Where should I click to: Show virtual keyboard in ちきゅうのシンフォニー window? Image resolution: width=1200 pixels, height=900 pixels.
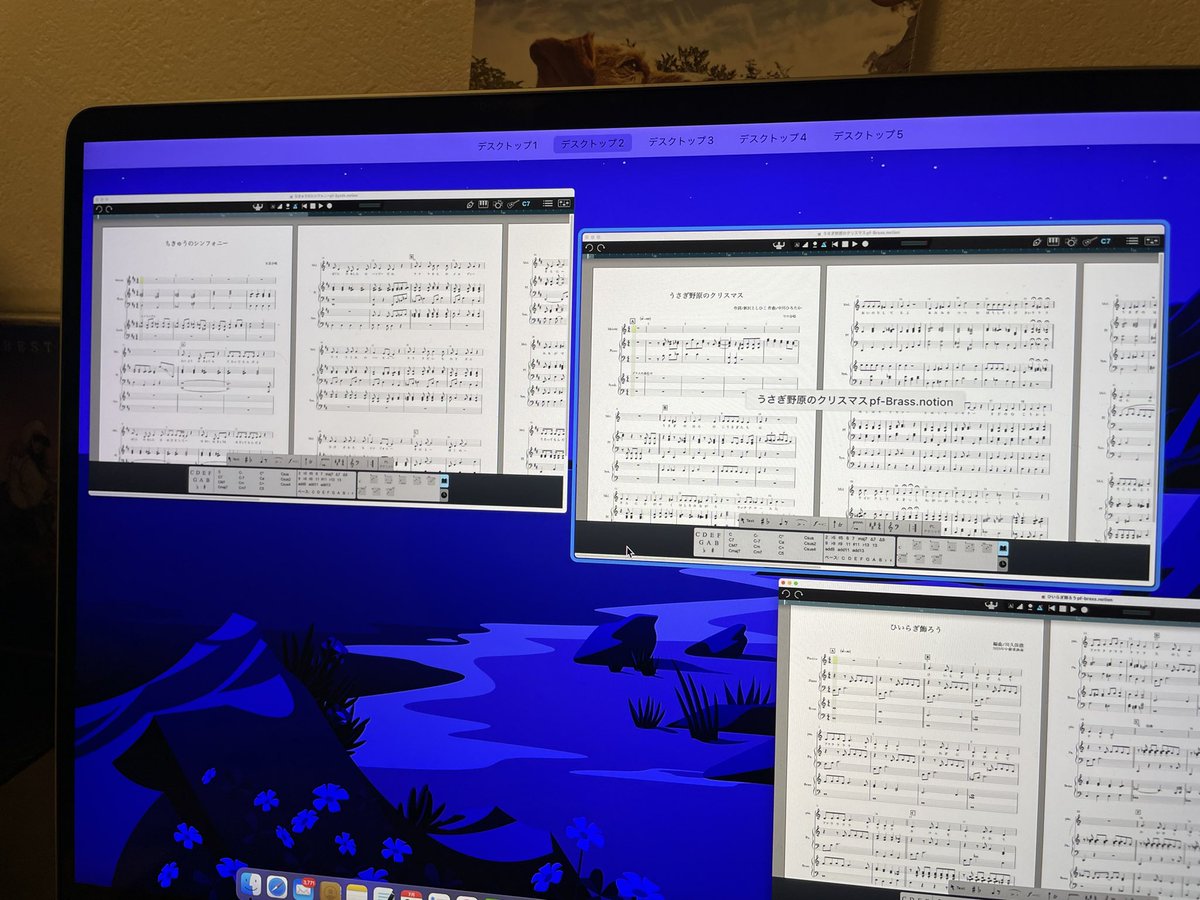483,204
